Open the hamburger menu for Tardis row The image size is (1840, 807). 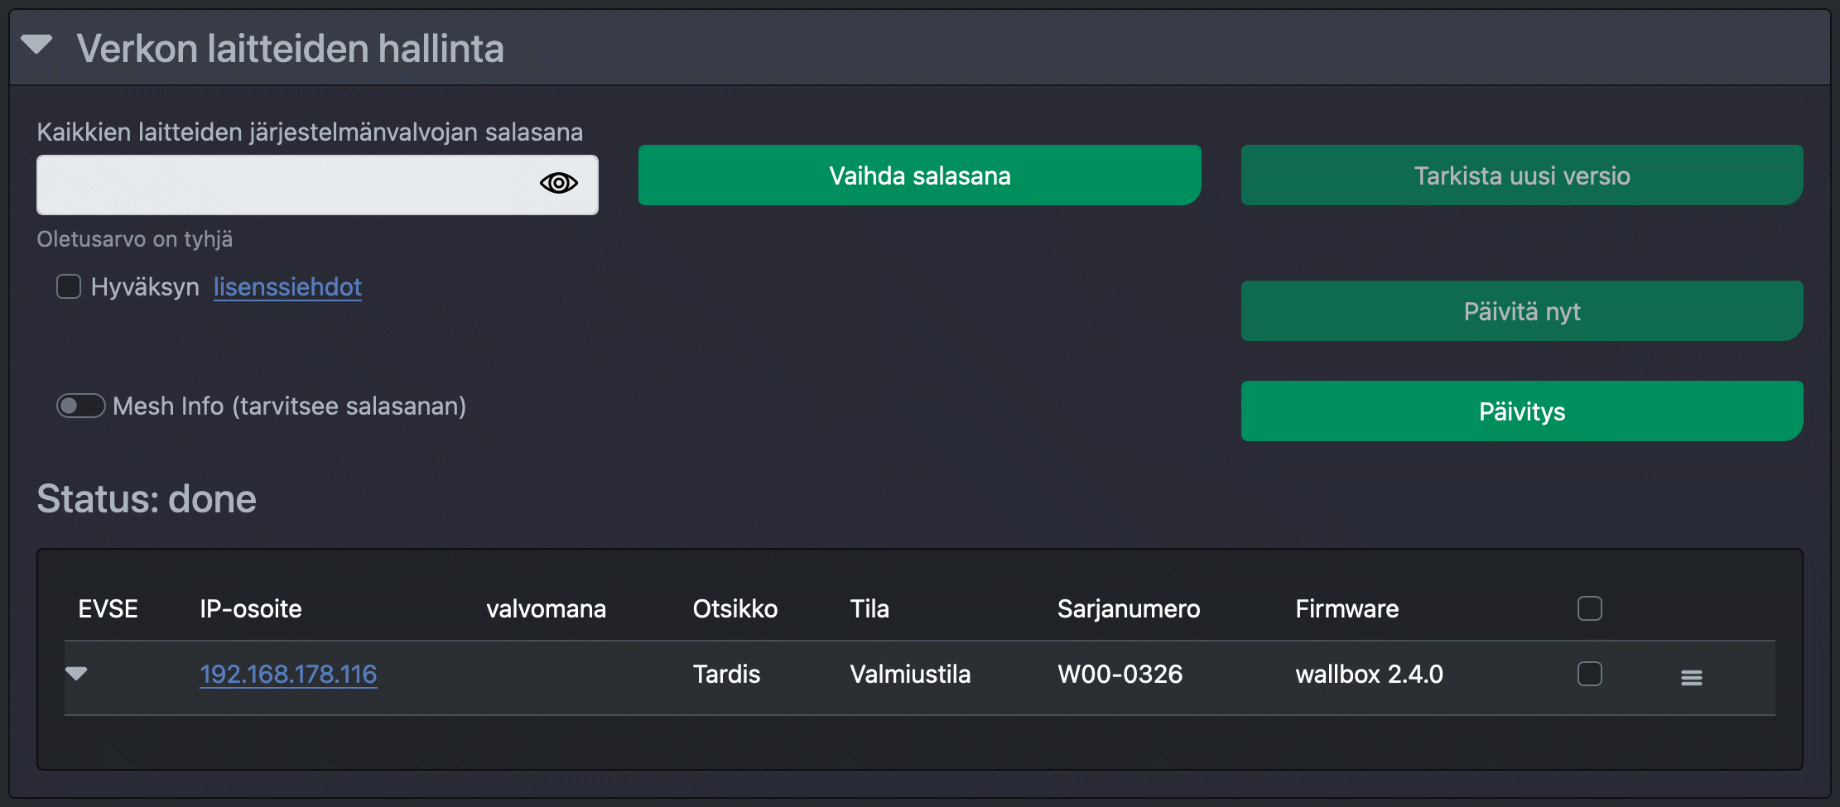1691,677
